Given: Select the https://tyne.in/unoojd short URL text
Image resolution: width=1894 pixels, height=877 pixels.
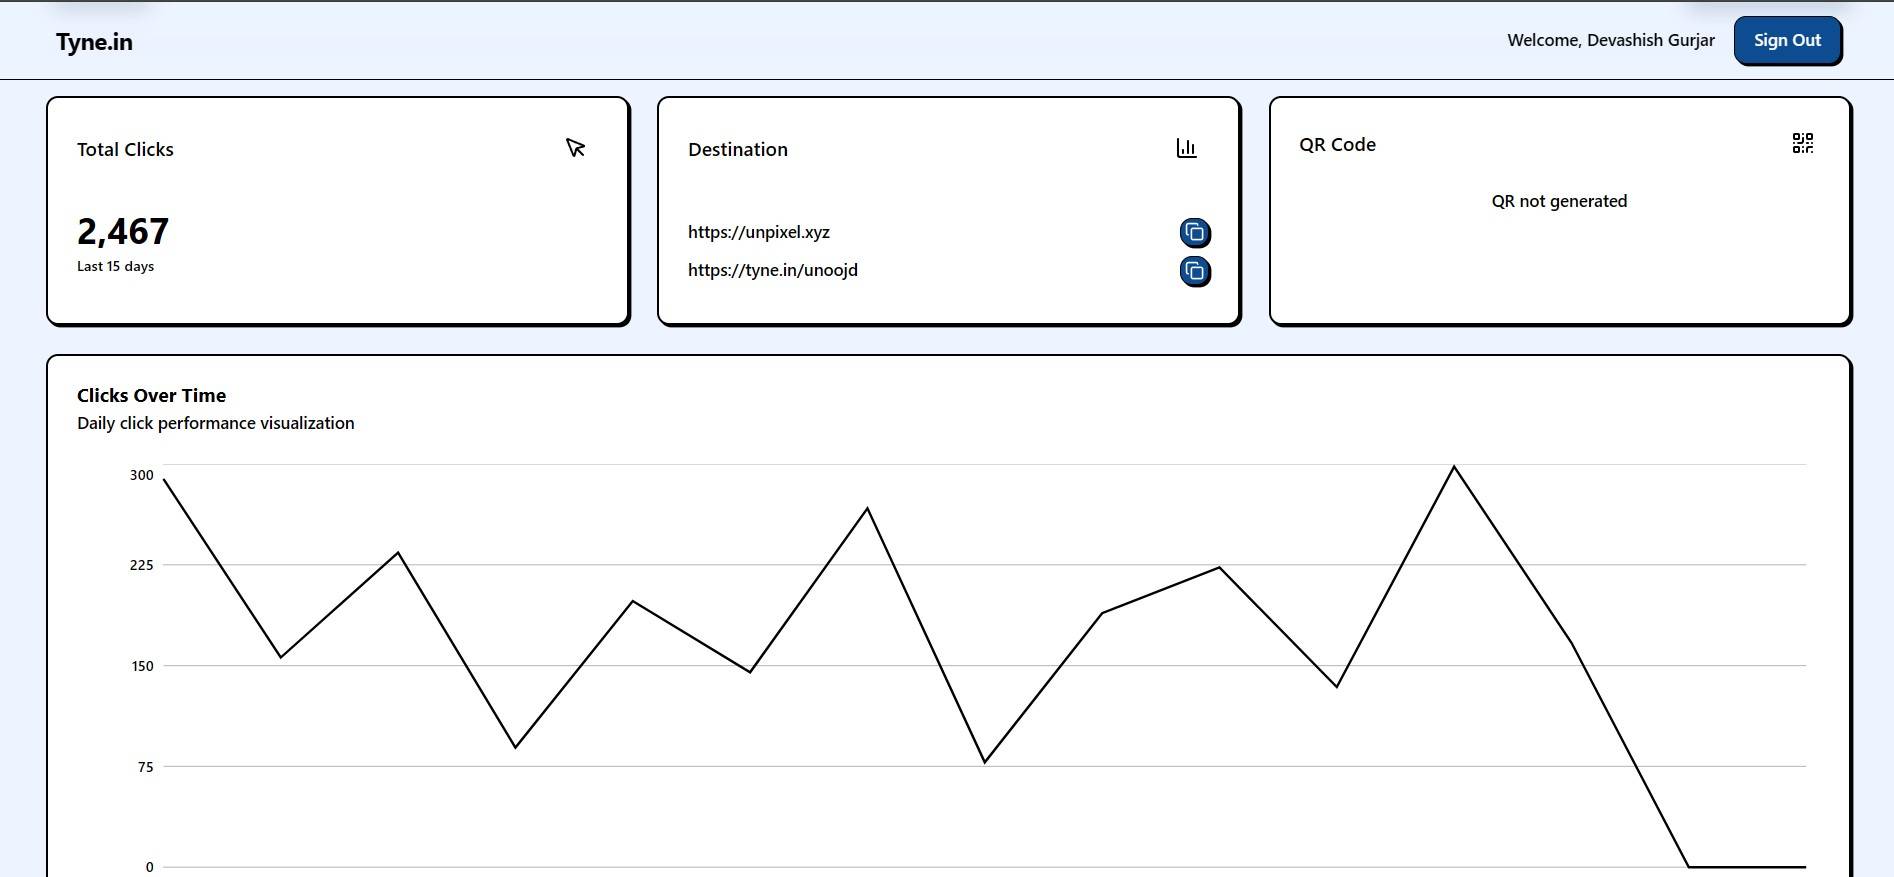Looking at the screenshot, I should point(772,270).
